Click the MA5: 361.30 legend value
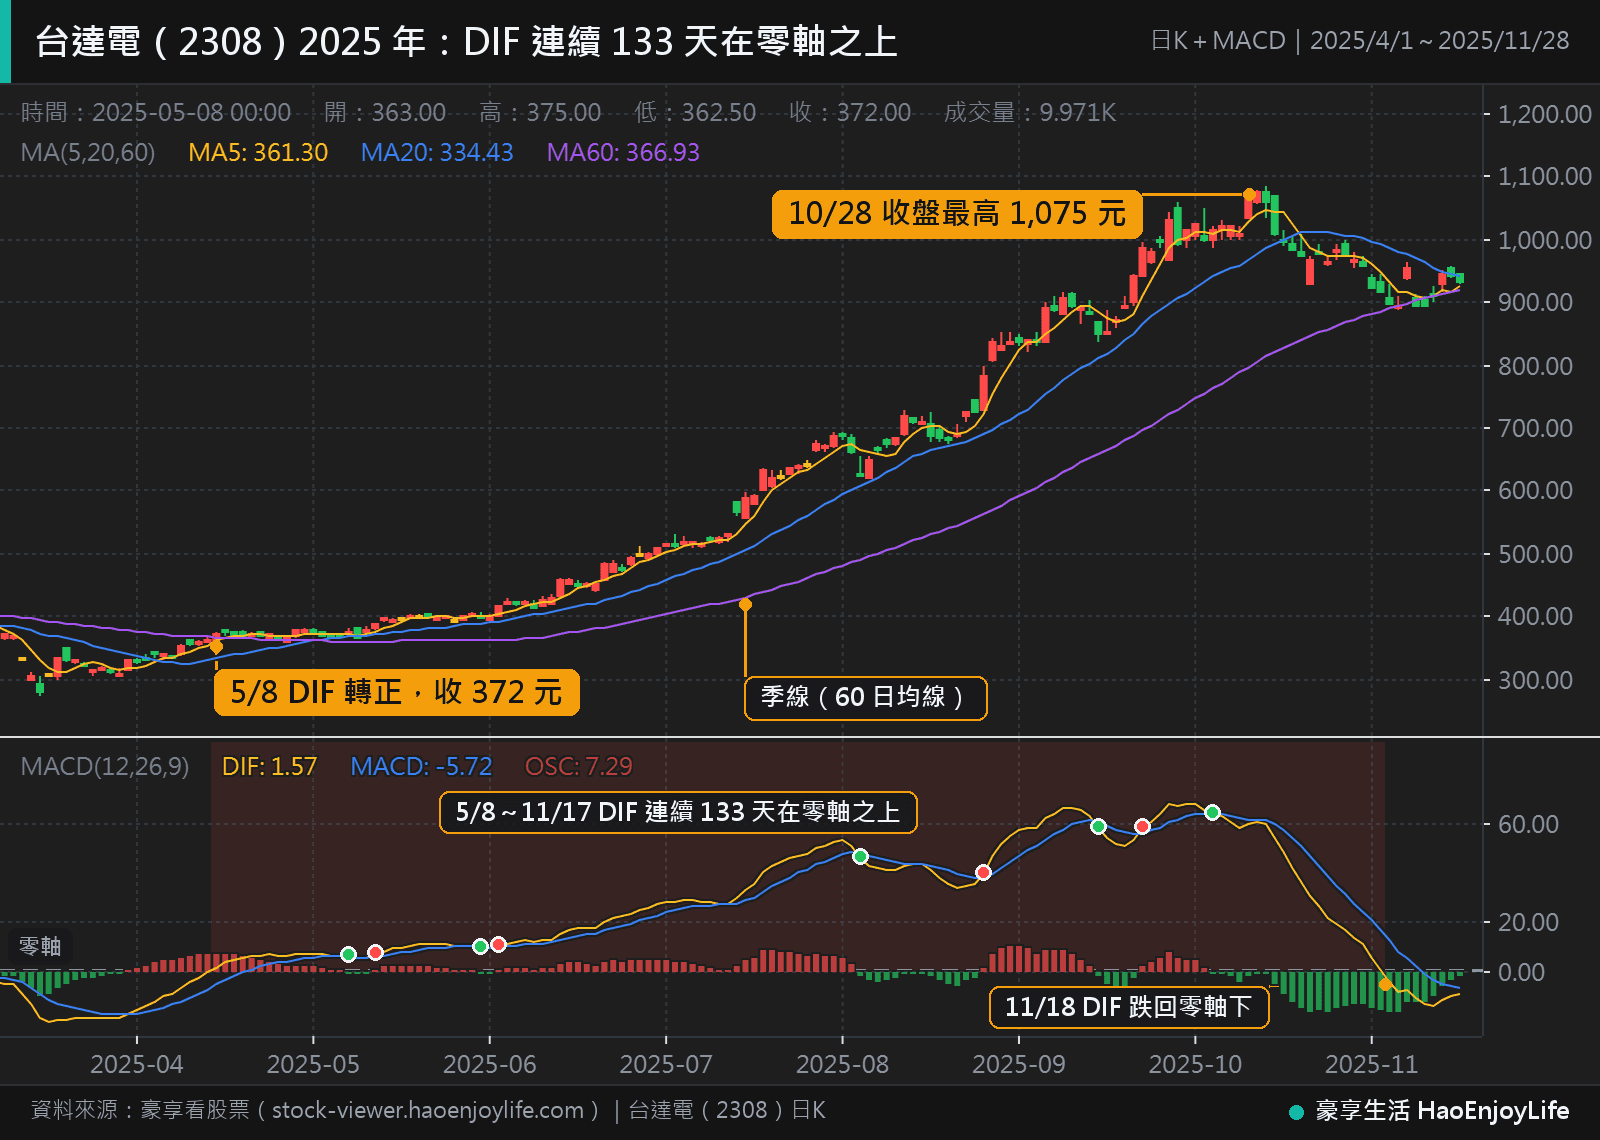Image resolution: width=1600 pixels, height=1140 pixels. tap(258, 153)
